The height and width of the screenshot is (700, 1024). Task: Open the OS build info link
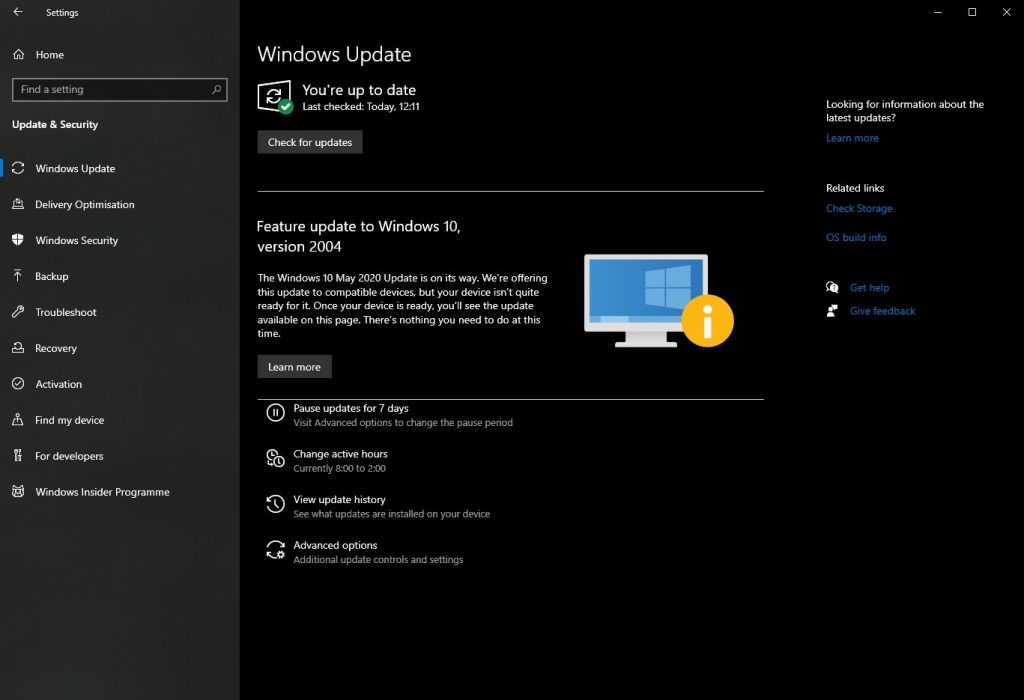click(x=856, y=237)
